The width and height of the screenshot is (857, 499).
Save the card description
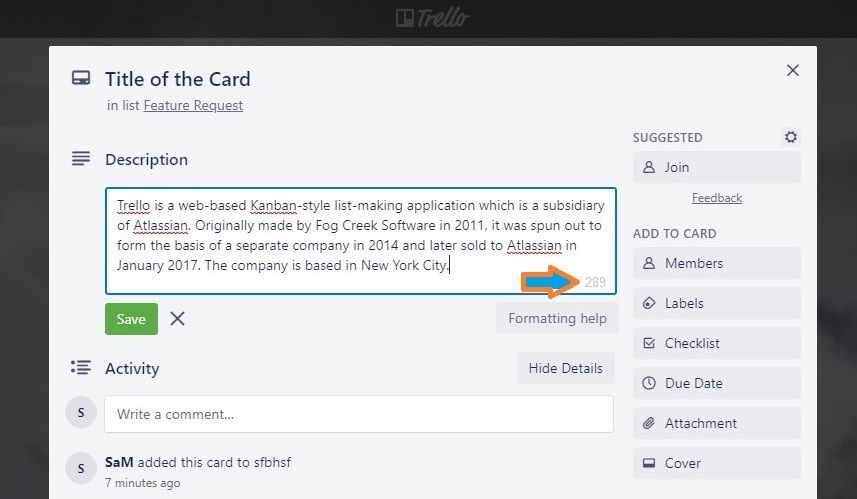(131, 319)
